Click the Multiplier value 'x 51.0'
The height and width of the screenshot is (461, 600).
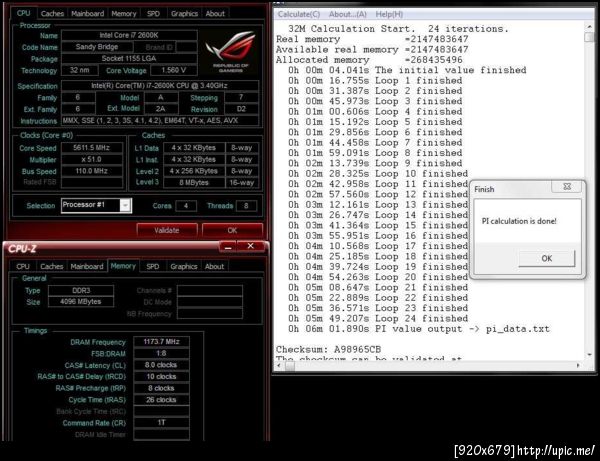tap(91, 160)
